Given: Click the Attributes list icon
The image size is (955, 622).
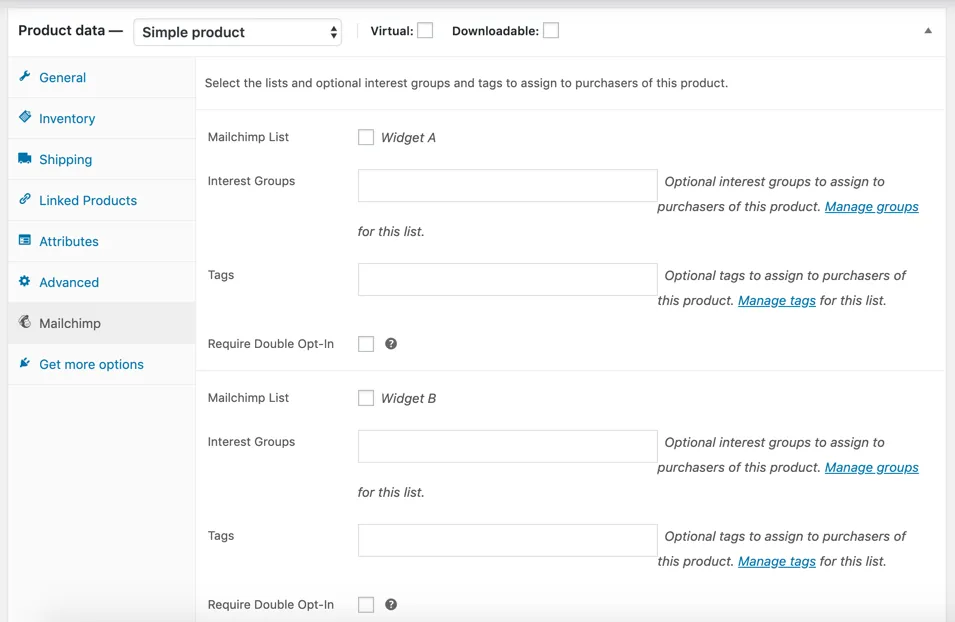Looking at the screenshot, I should (24, 240).
